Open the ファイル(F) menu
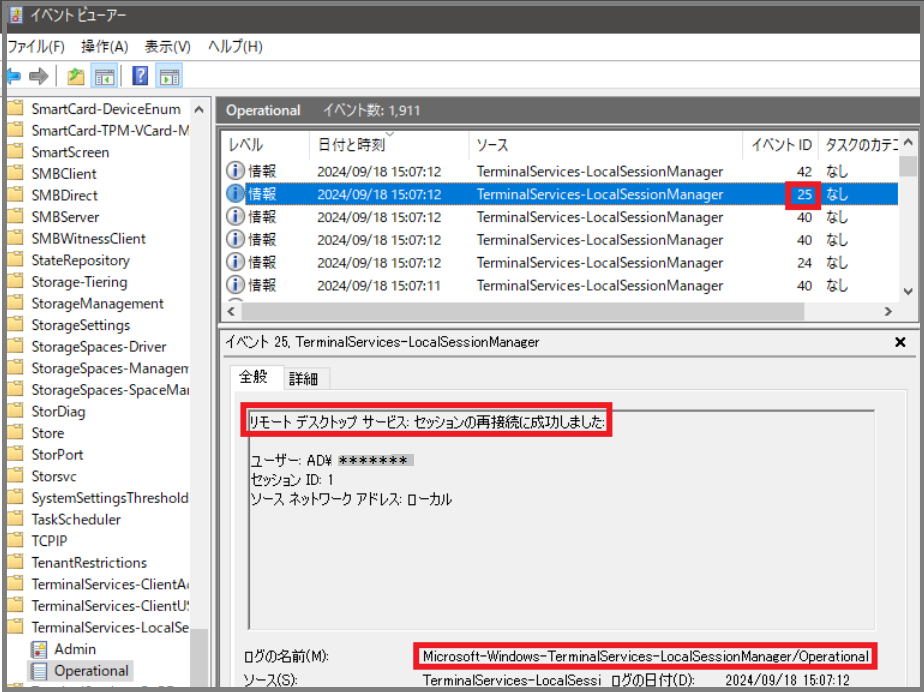This screenshot has width=924, height=692. 36,47
